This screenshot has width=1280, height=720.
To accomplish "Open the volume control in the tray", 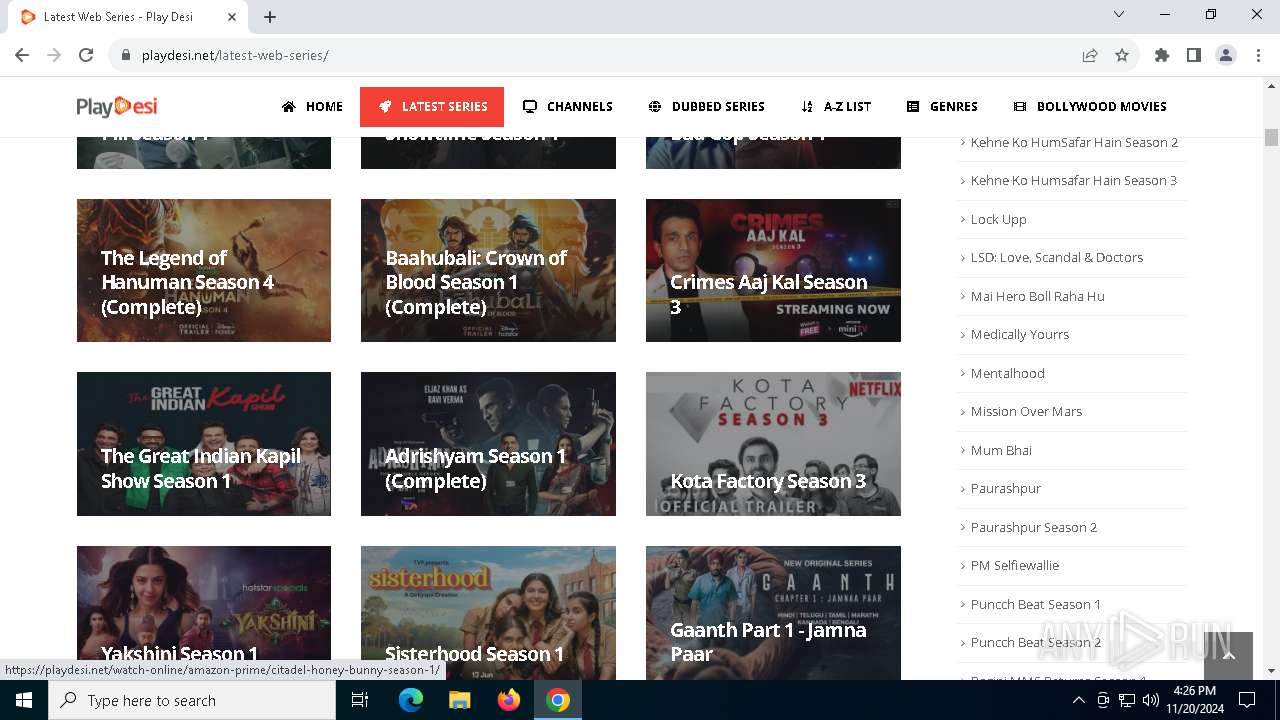I will (x=1150, y=700).
